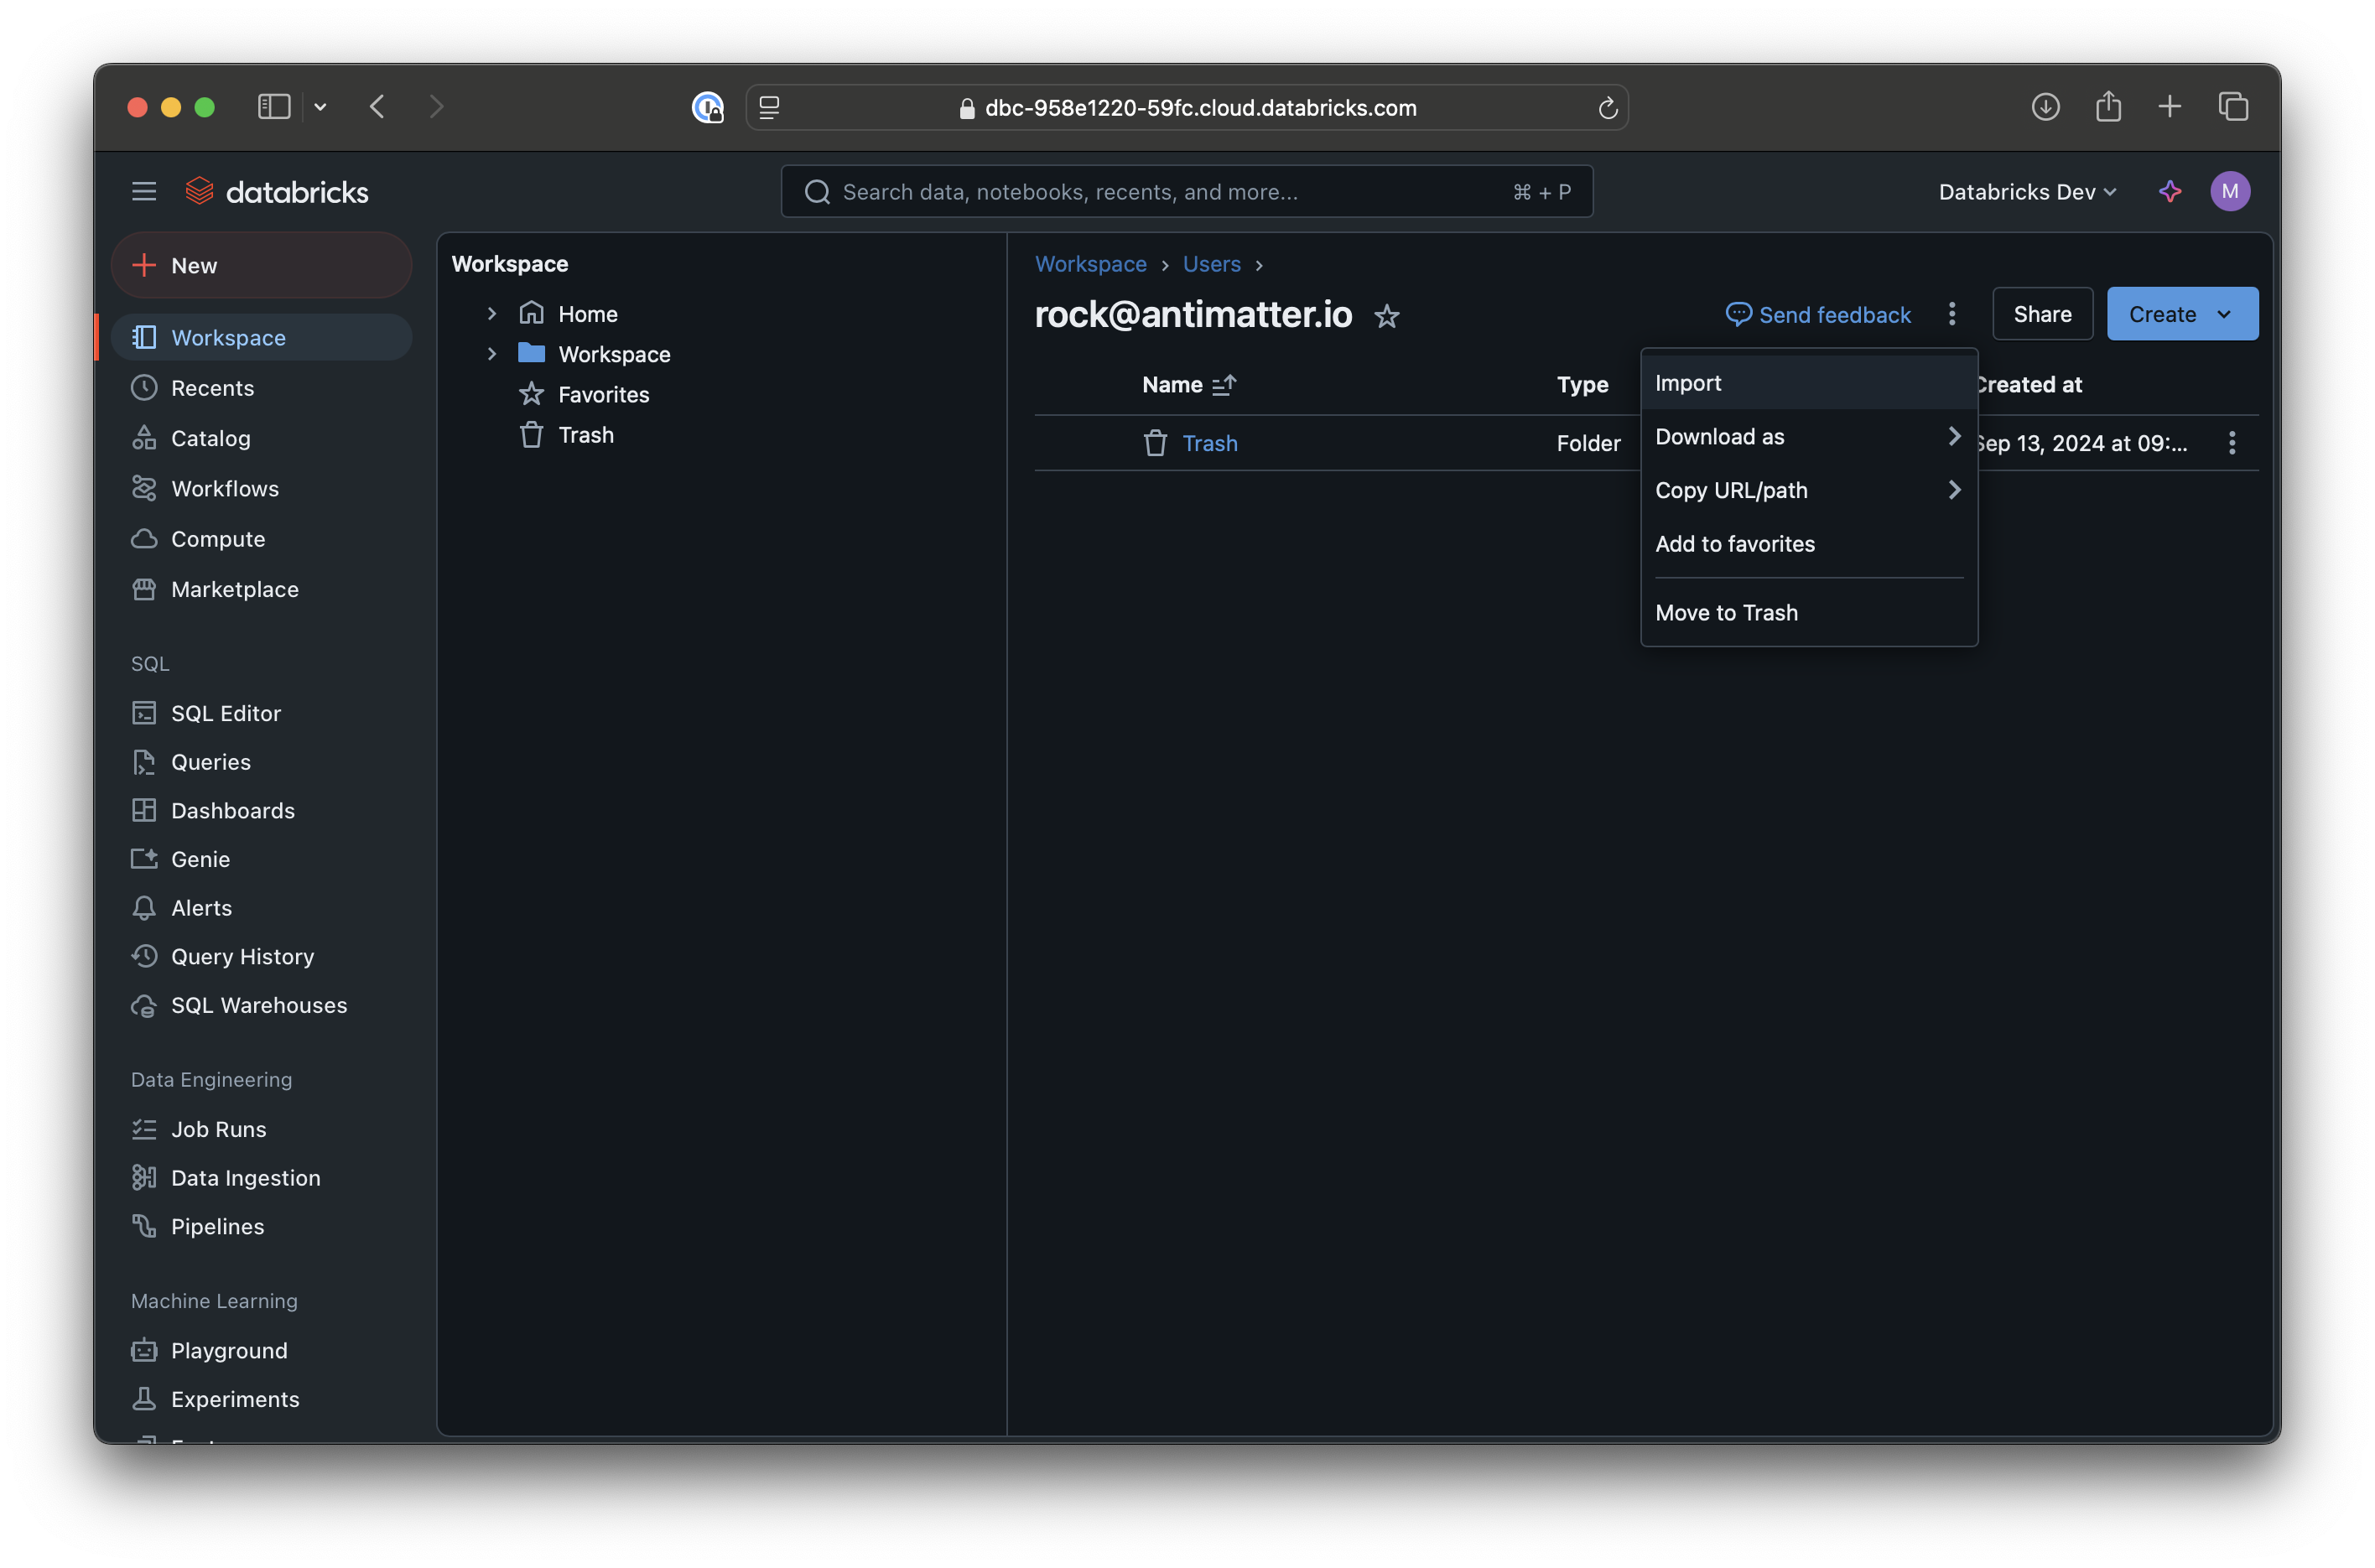This screenshot has height=1568, width=2375.
Task: Expand the Workspace folder tree node
Action: (491, 354)
